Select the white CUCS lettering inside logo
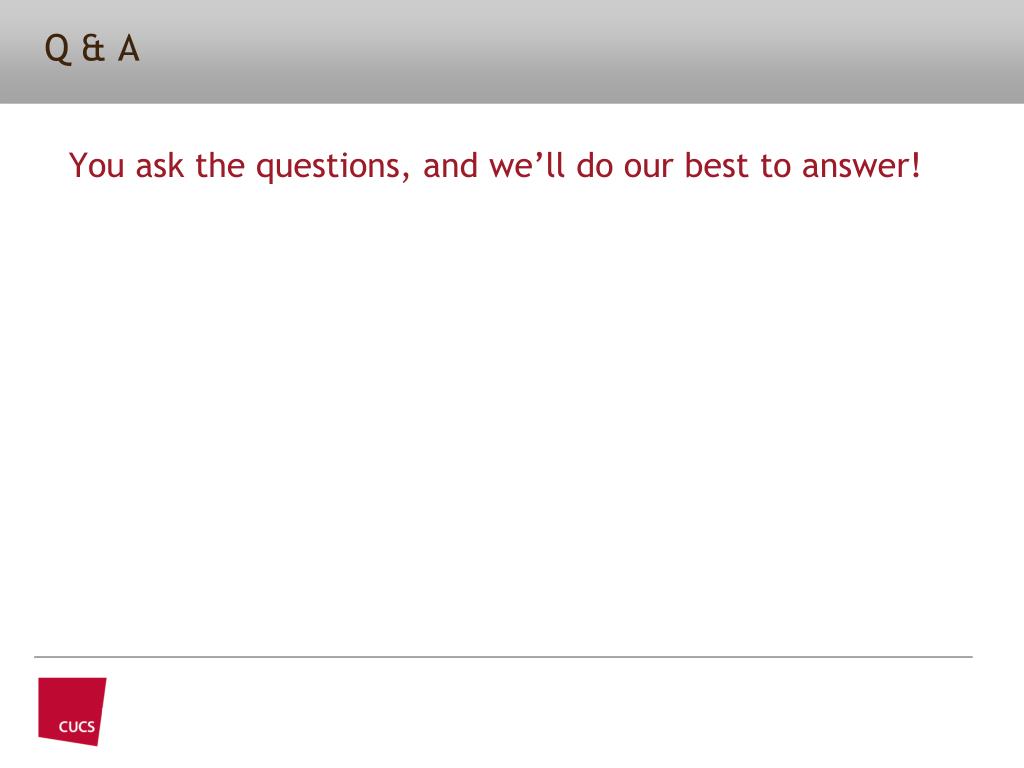Screen dimensions: 1024x768 pos(76,726)
